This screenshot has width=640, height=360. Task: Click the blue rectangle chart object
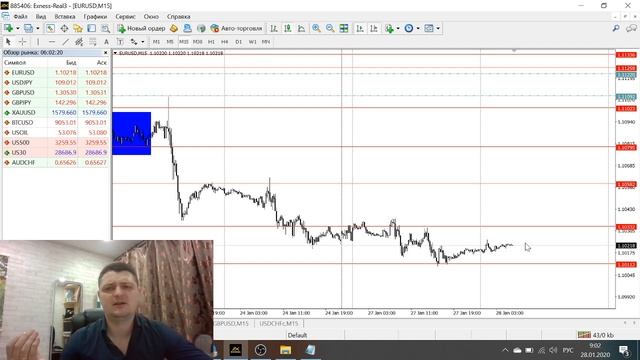point(131,133)
